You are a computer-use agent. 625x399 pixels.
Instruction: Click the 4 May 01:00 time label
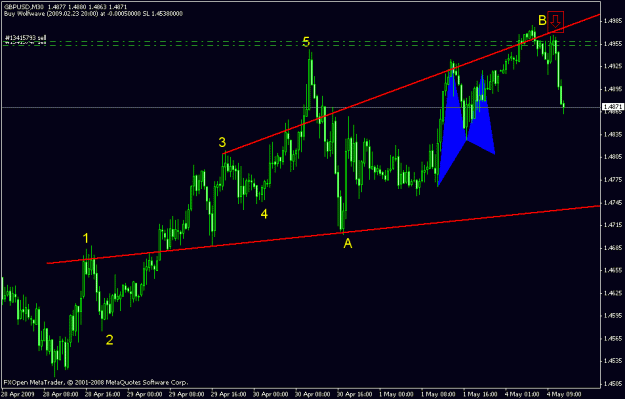tap(522, 394)
